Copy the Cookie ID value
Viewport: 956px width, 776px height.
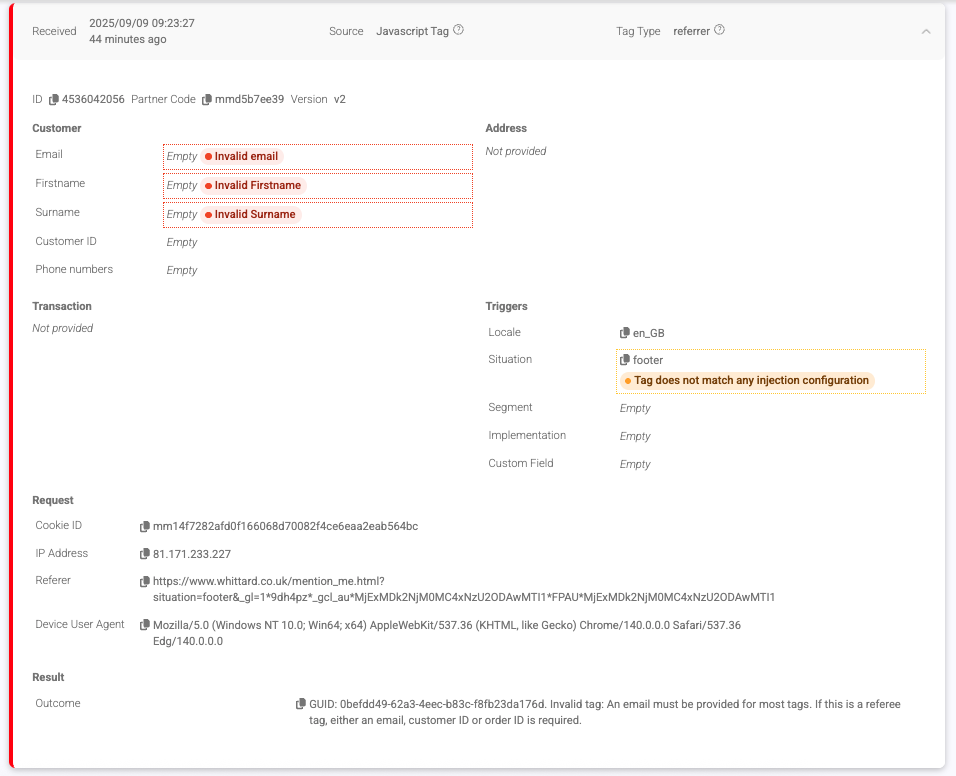[x=145, y=526]
